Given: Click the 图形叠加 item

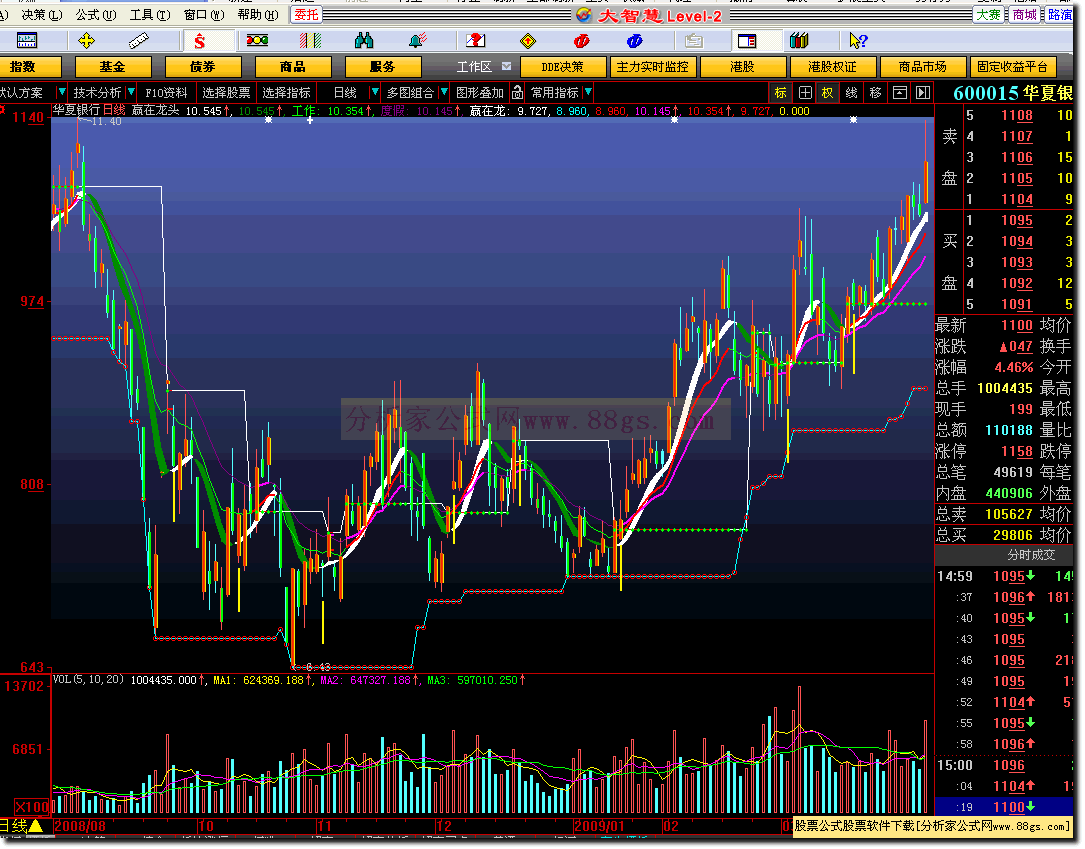Looking at the screenshot, I should tap(480, 93).
